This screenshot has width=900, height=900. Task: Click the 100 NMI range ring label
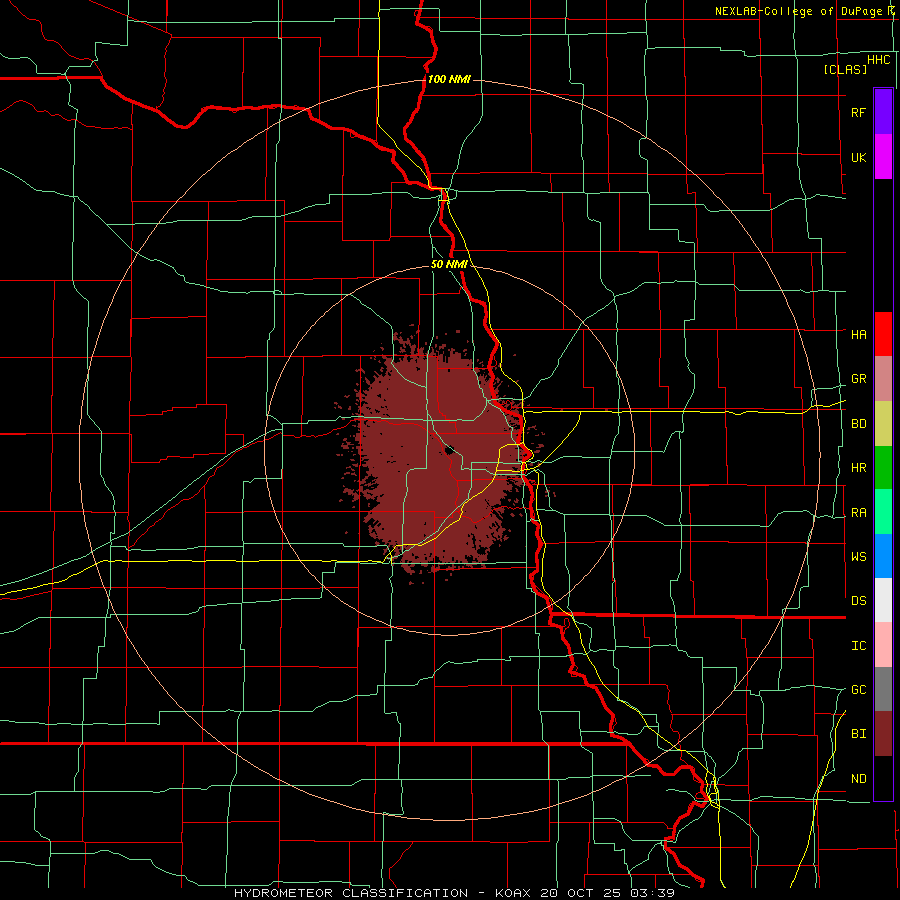click(449, 79)
